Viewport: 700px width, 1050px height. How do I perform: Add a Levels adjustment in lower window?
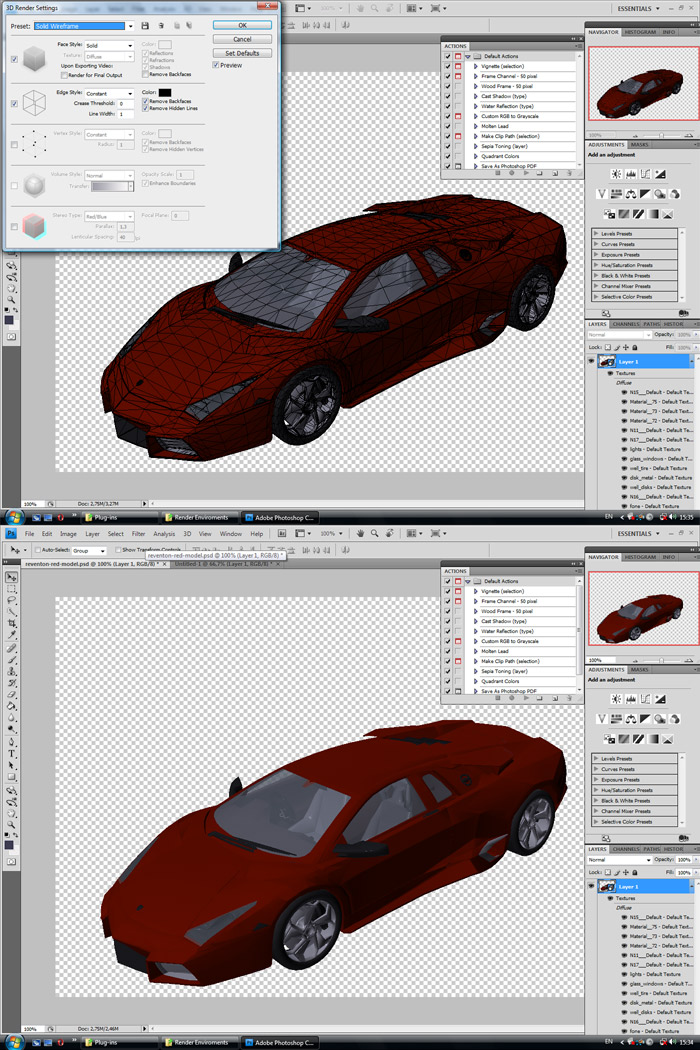(x=631, y=698)
